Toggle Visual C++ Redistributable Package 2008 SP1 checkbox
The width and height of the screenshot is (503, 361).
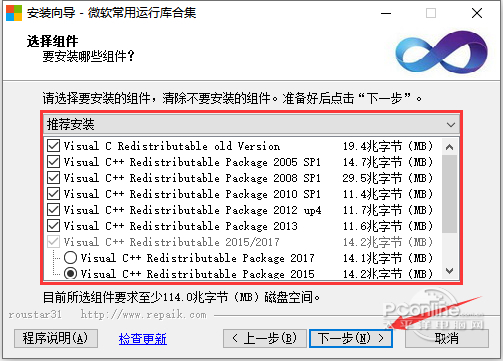[54, 178]
